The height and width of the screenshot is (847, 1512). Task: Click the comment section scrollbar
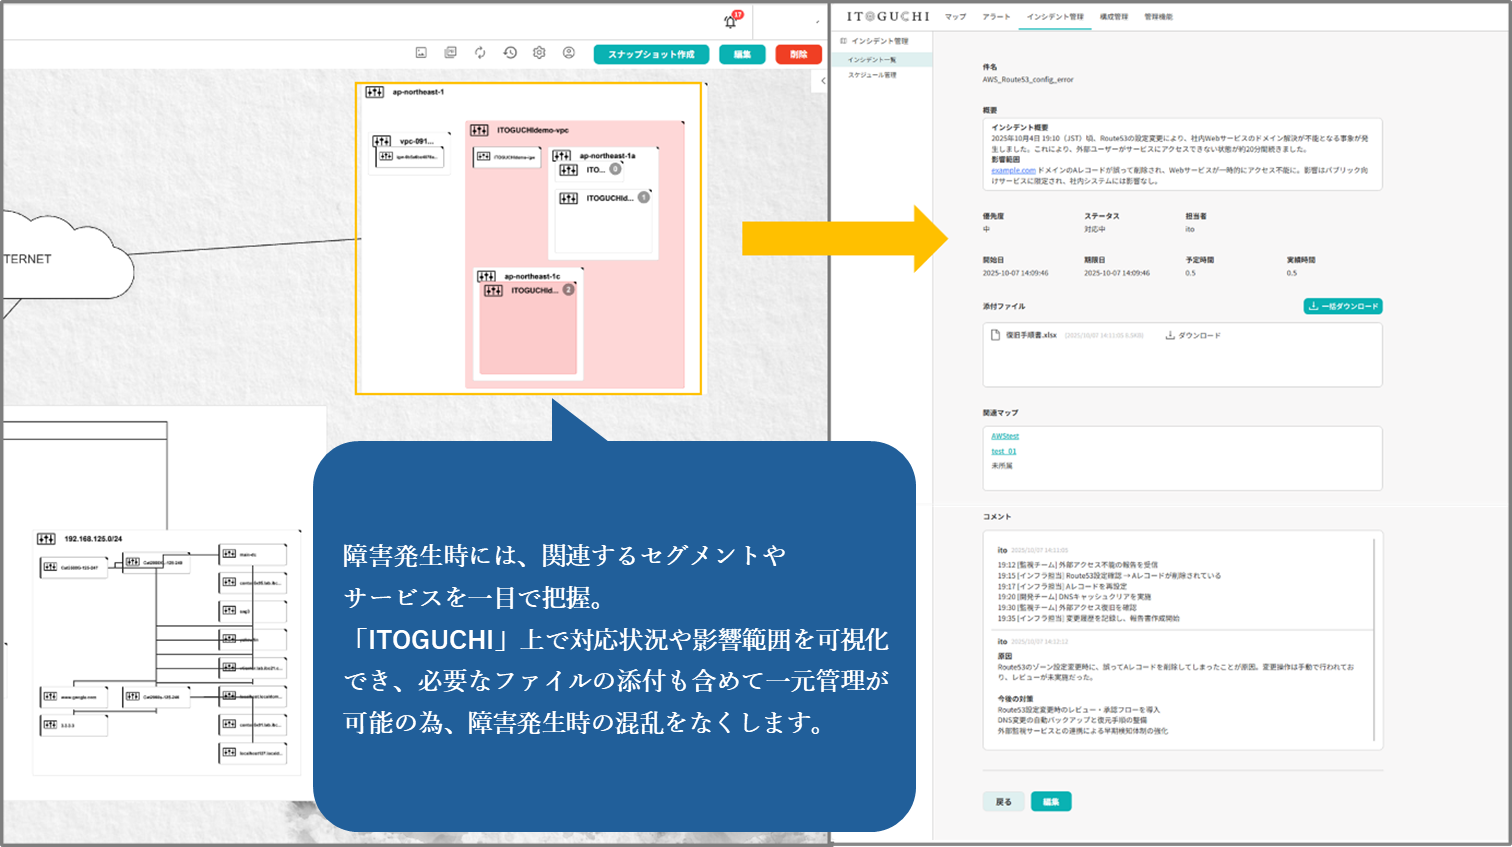(1375, 640)
